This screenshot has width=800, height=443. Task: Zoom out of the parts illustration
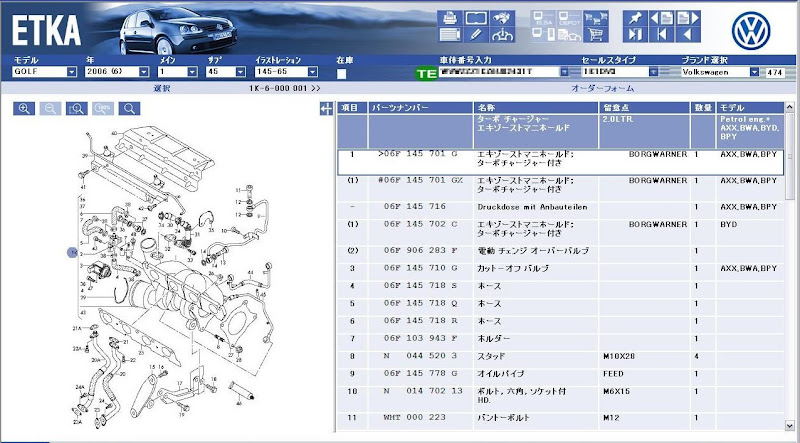51,108
